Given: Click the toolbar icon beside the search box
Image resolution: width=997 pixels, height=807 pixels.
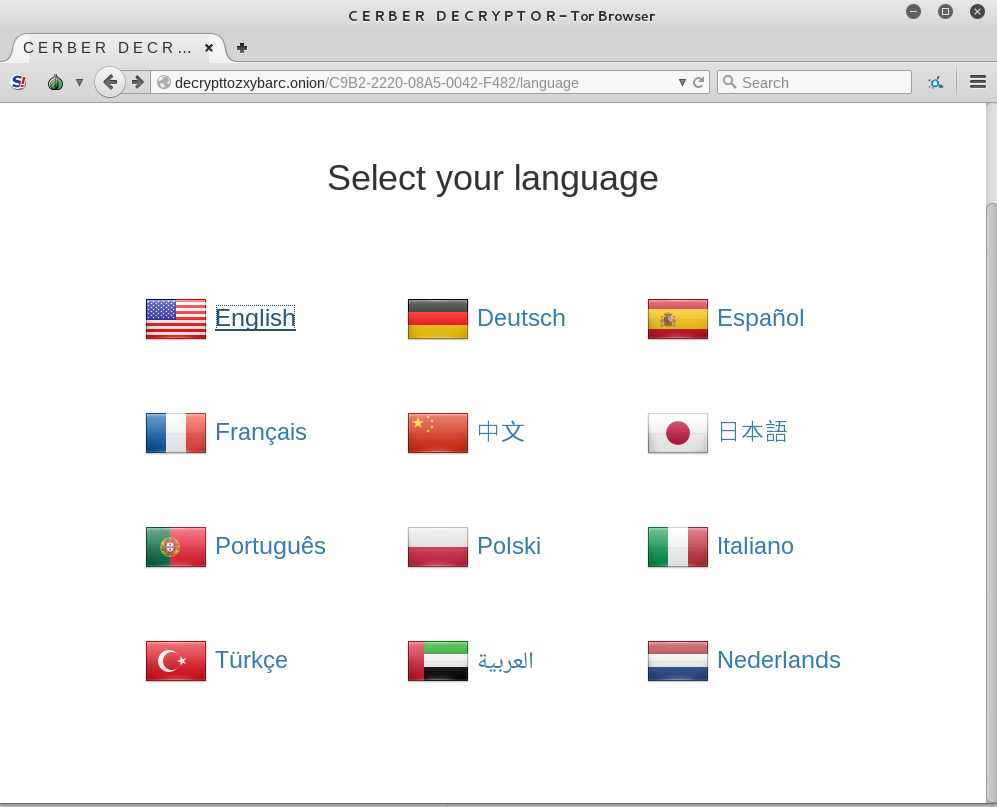Looking at the screenshot, I should pos(935,82).
